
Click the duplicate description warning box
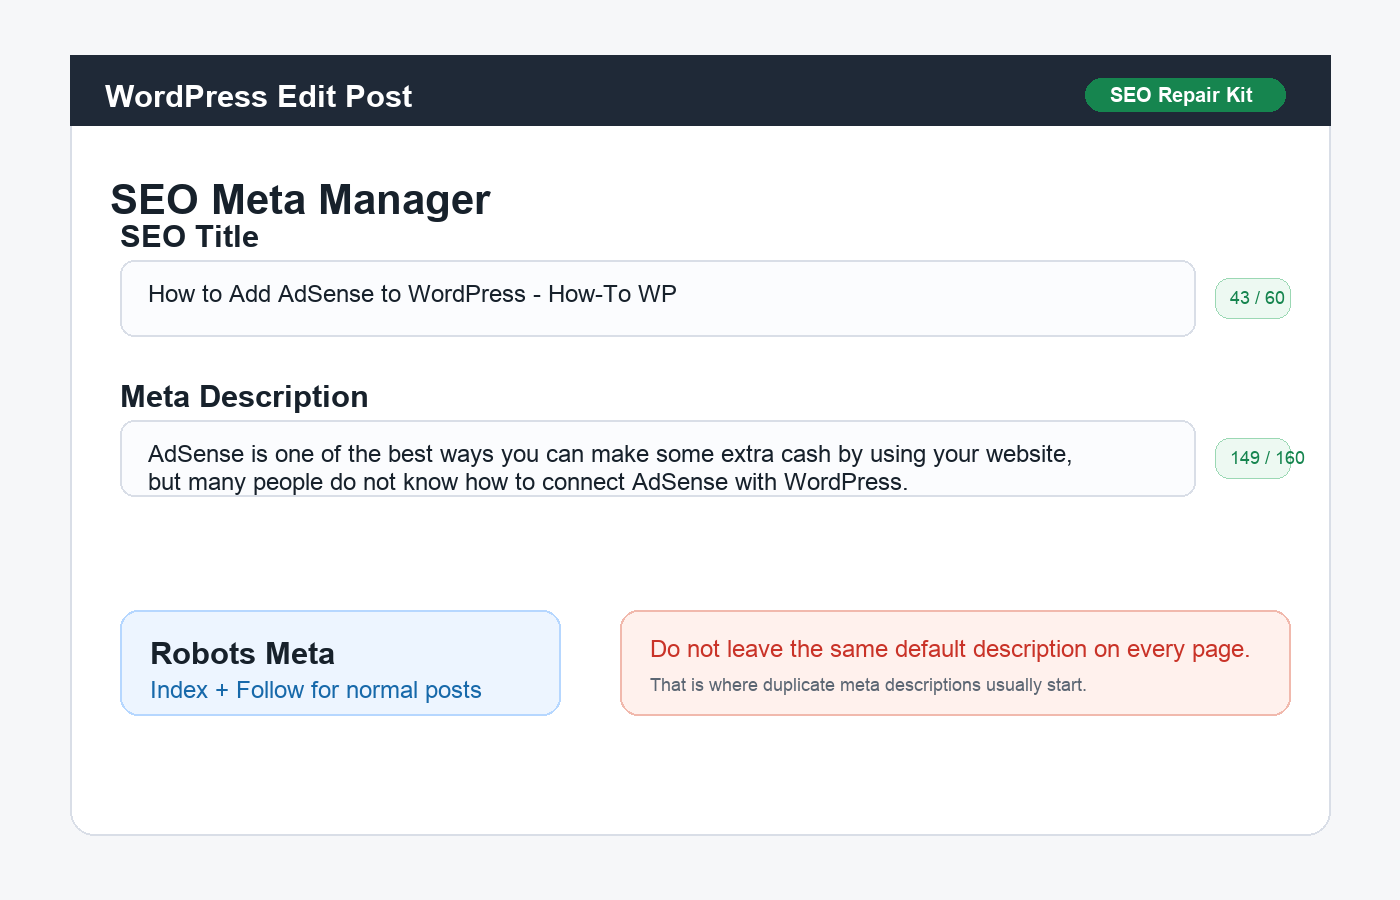(955, 663)
